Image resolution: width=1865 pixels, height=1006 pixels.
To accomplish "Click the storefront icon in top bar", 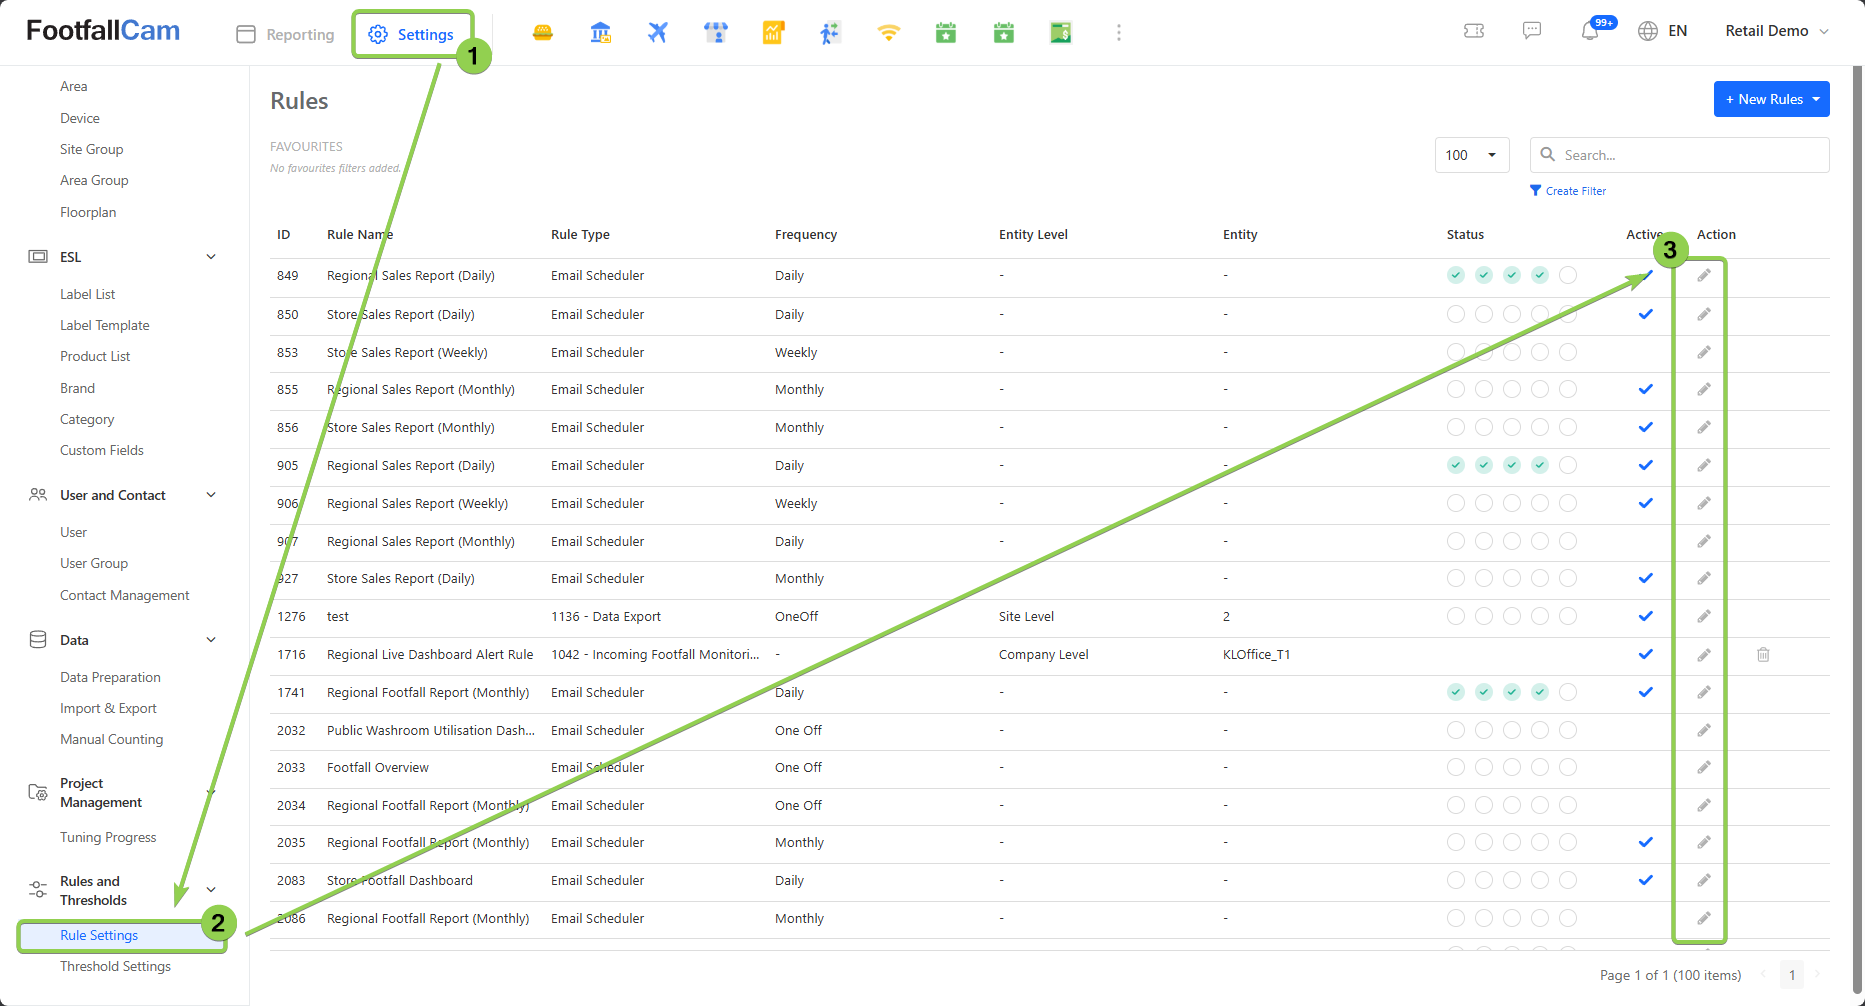I will [x=715, y=33].
